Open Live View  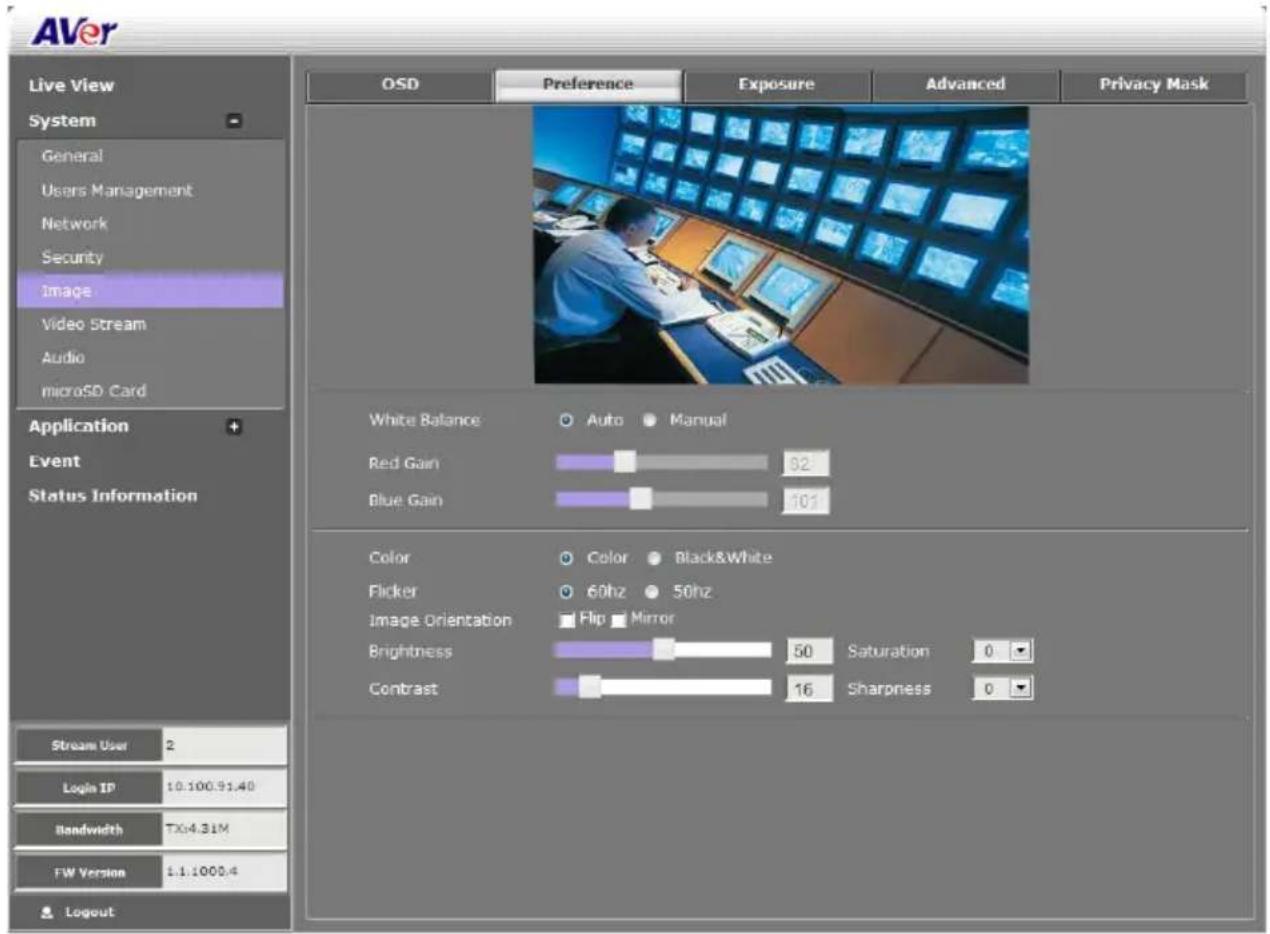(72, 86)
